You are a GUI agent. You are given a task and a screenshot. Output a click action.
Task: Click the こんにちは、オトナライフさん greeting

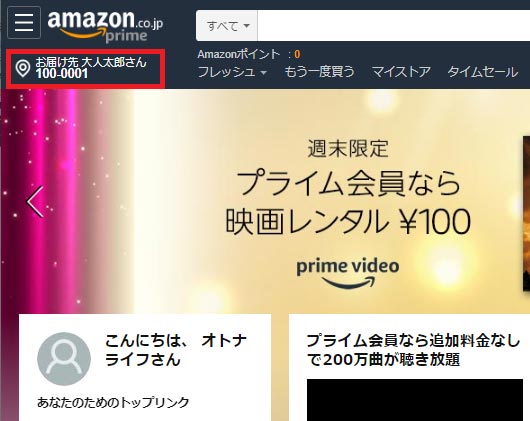click(176, 350)
